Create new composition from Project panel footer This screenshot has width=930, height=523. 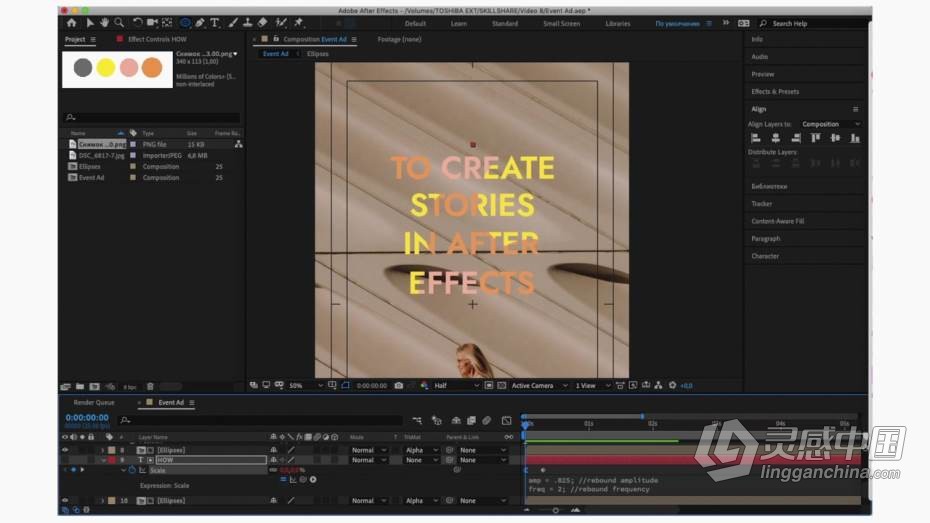point(94,387)
